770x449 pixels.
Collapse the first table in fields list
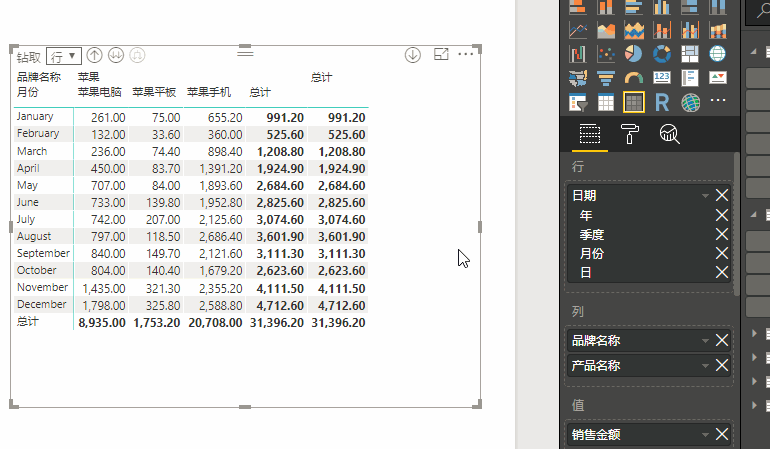(753, 51)
